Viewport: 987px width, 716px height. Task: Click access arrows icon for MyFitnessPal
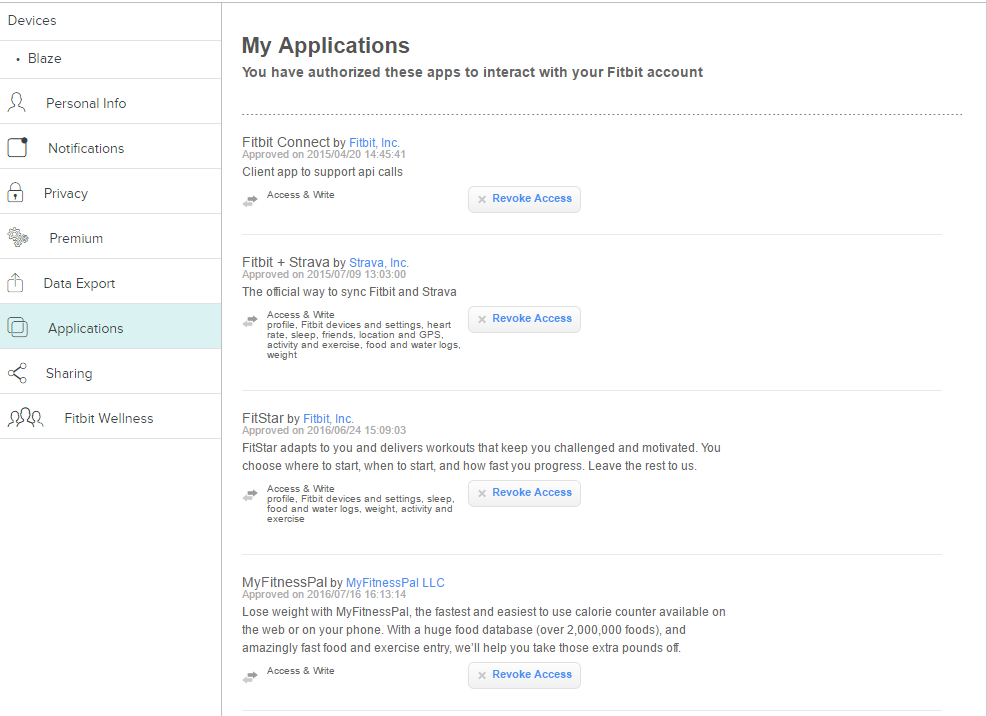click(250, 677)
